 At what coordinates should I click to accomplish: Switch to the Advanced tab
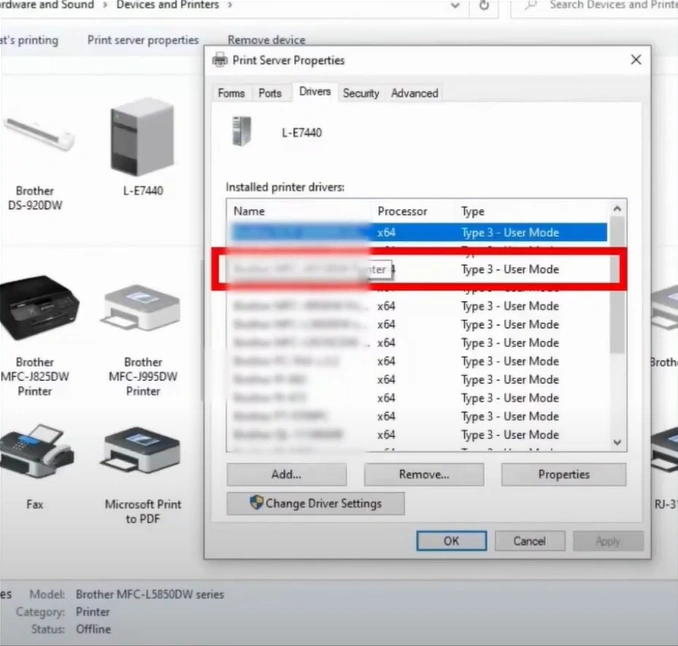pyautogui.click(x=414, y=93)
